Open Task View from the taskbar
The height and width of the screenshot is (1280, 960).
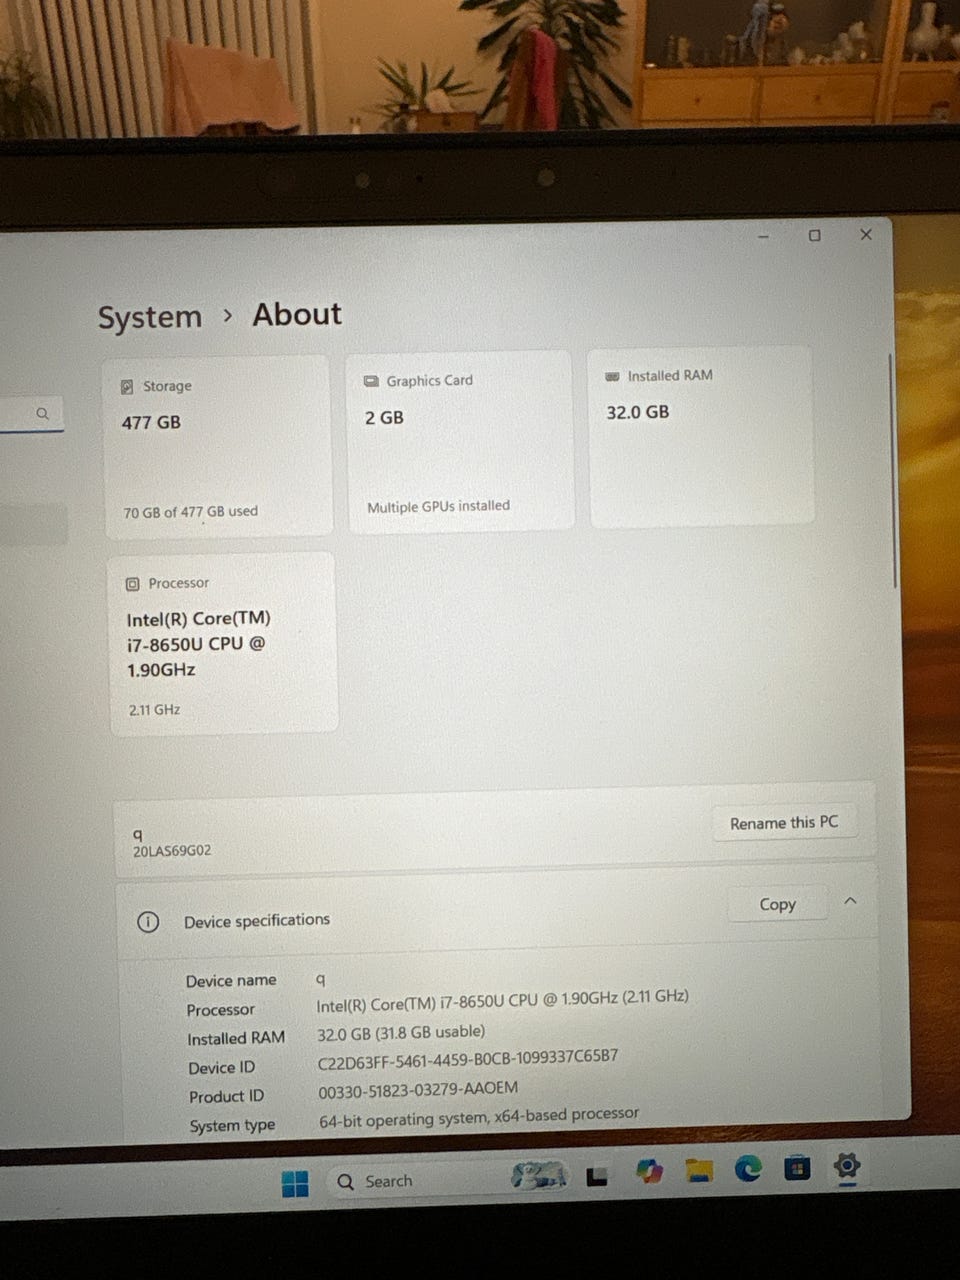[597, 1176]
